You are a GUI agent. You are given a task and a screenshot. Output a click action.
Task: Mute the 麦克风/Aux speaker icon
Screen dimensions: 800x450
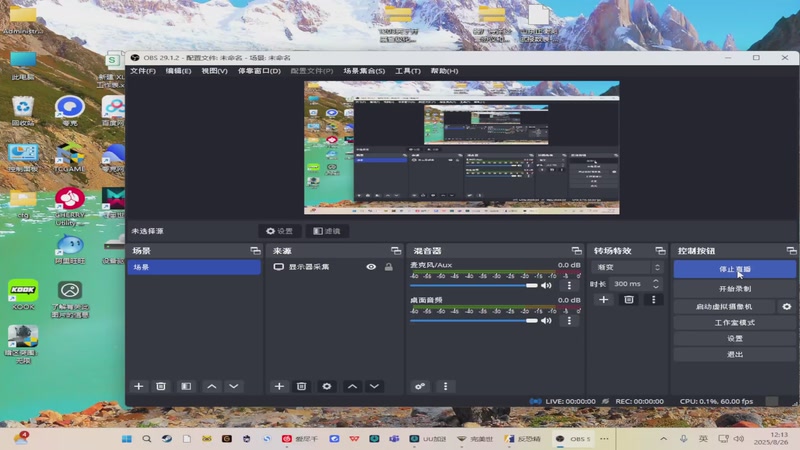[x=546, y=285]
